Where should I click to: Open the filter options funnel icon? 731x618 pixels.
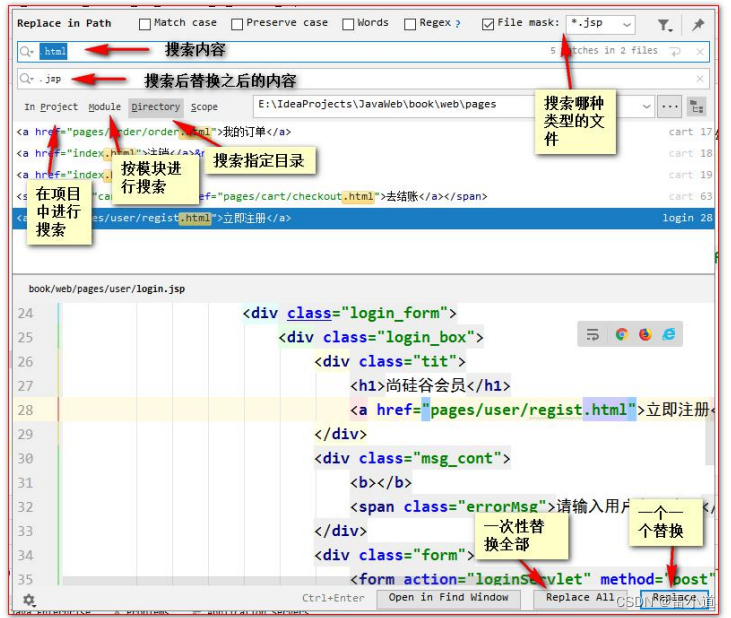[x=664, y=24]
